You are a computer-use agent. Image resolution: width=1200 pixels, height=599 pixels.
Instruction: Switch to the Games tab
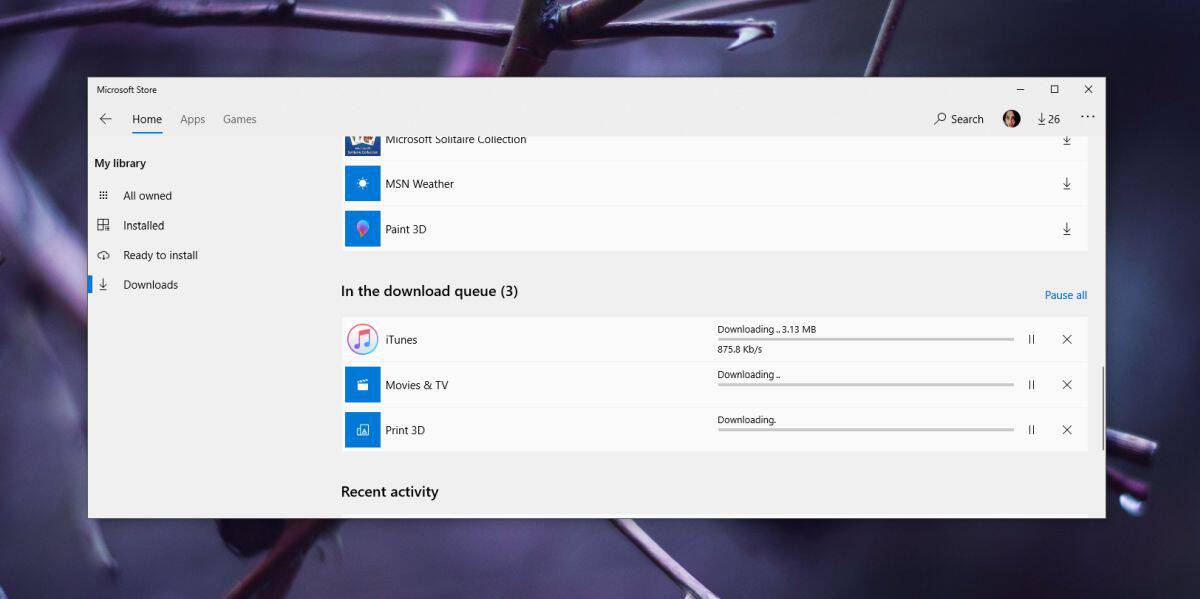point(239,119)
